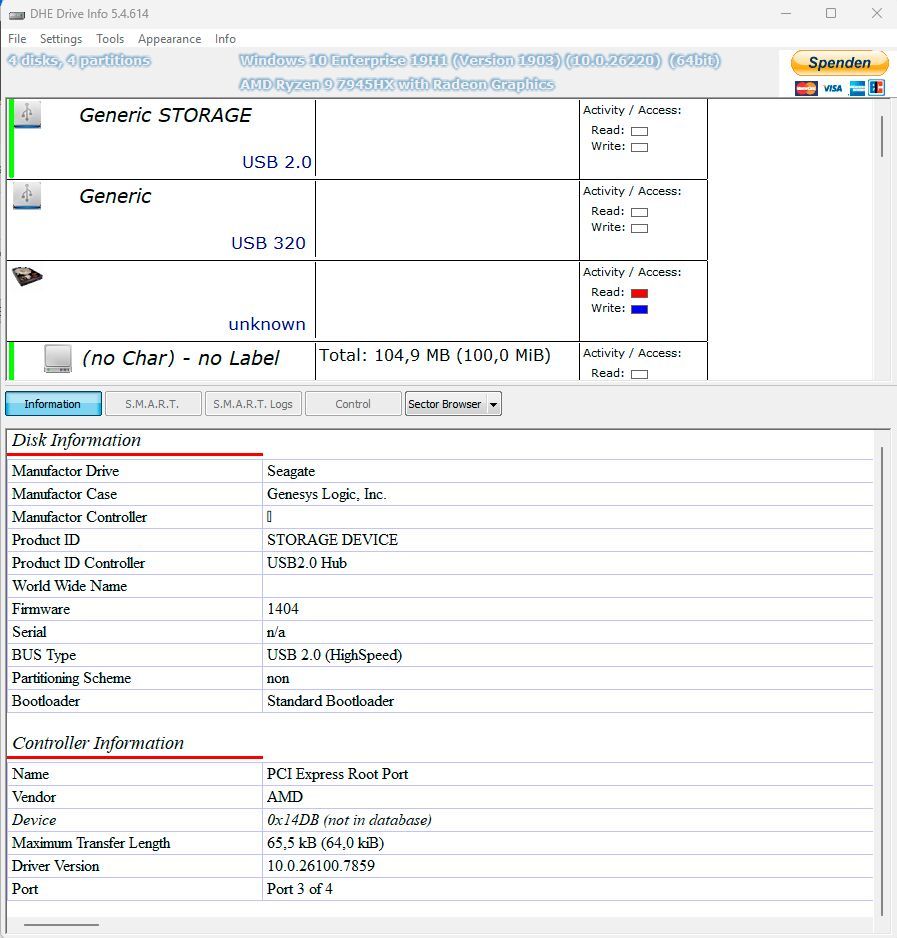Open the Tools menu
897x938 pixels.
110,39
